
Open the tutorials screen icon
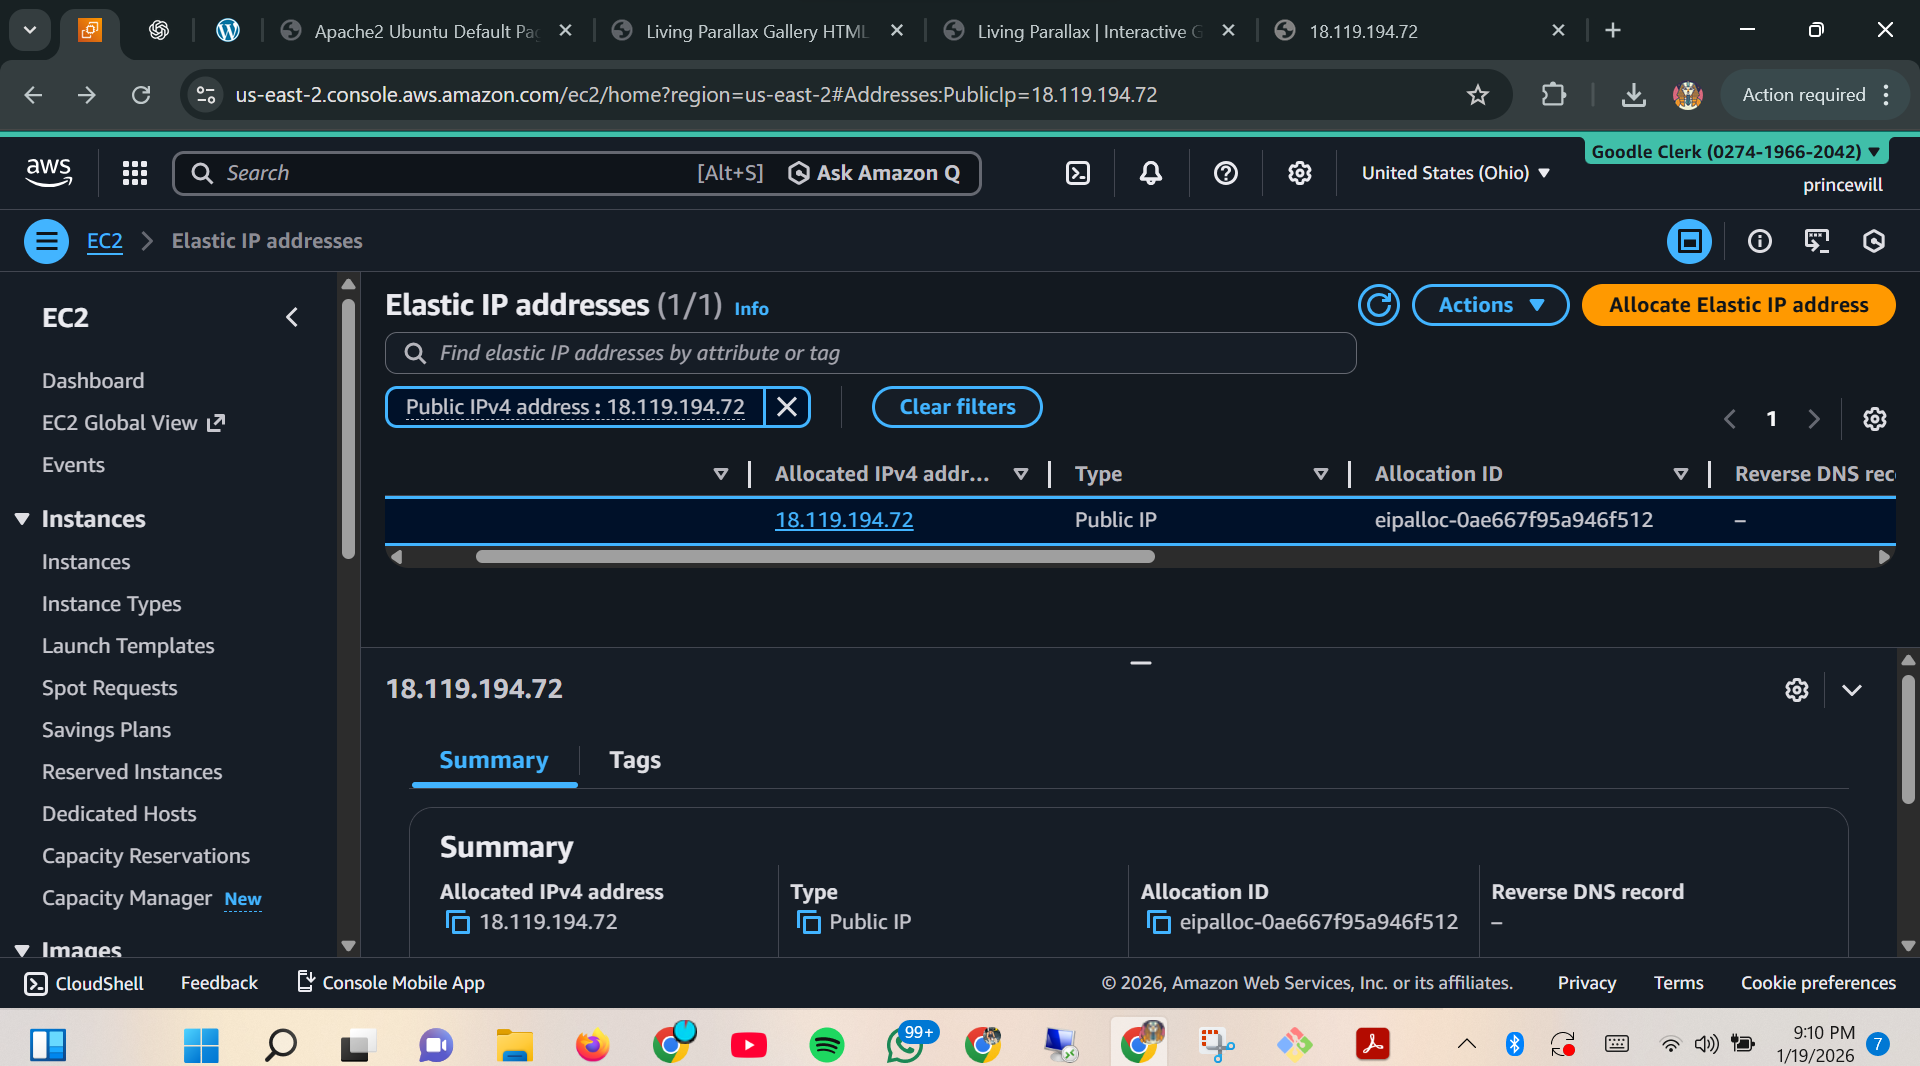[x=1816, y=241]
